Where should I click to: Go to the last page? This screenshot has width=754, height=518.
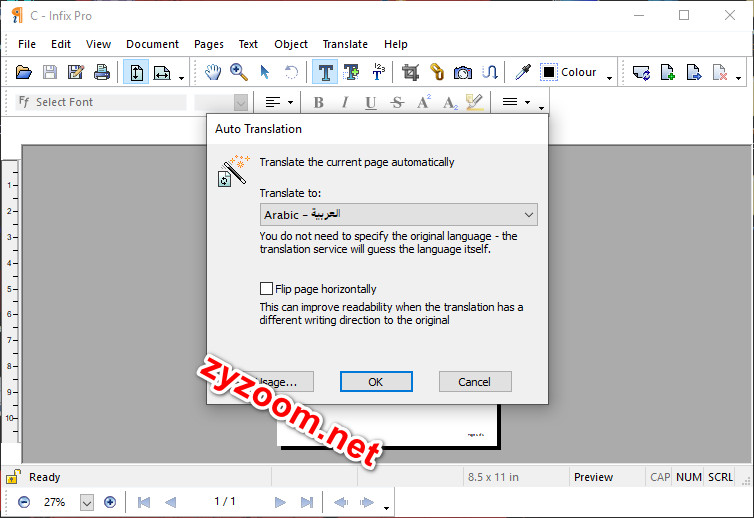click(306, 502)
